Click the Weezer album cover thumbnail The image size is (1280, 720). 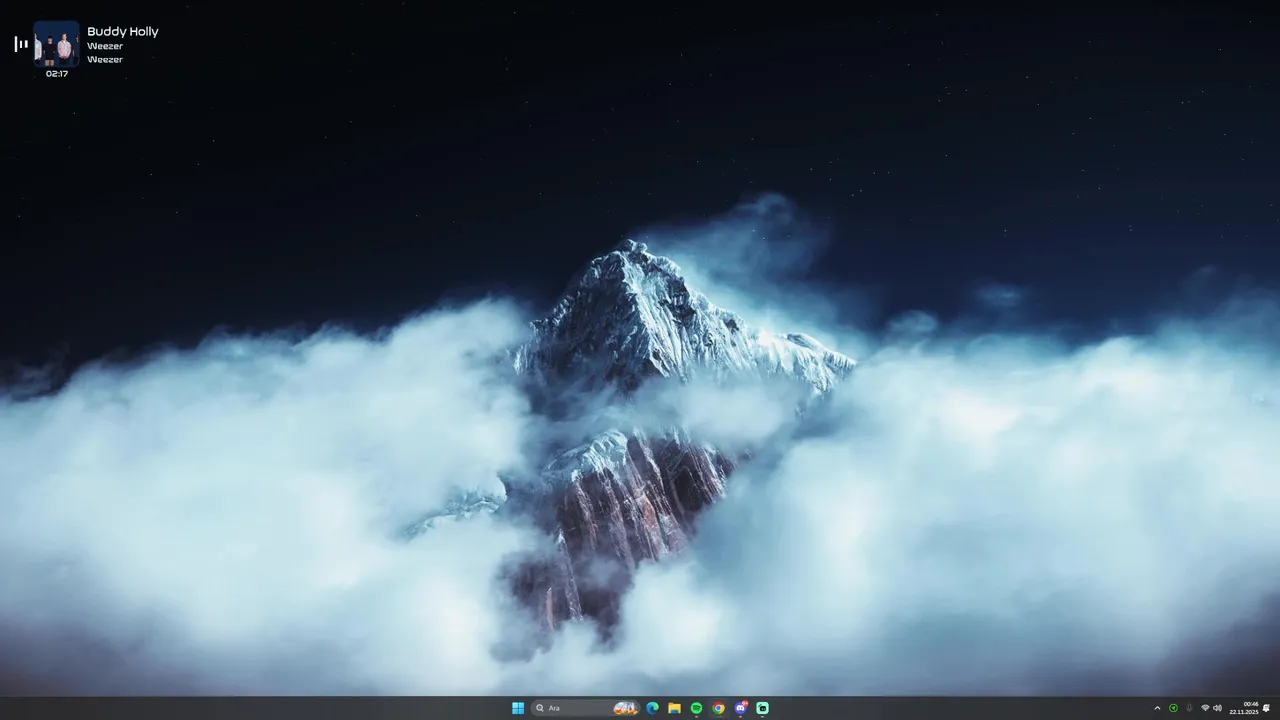pyautogui.click(x=57, y=44)
